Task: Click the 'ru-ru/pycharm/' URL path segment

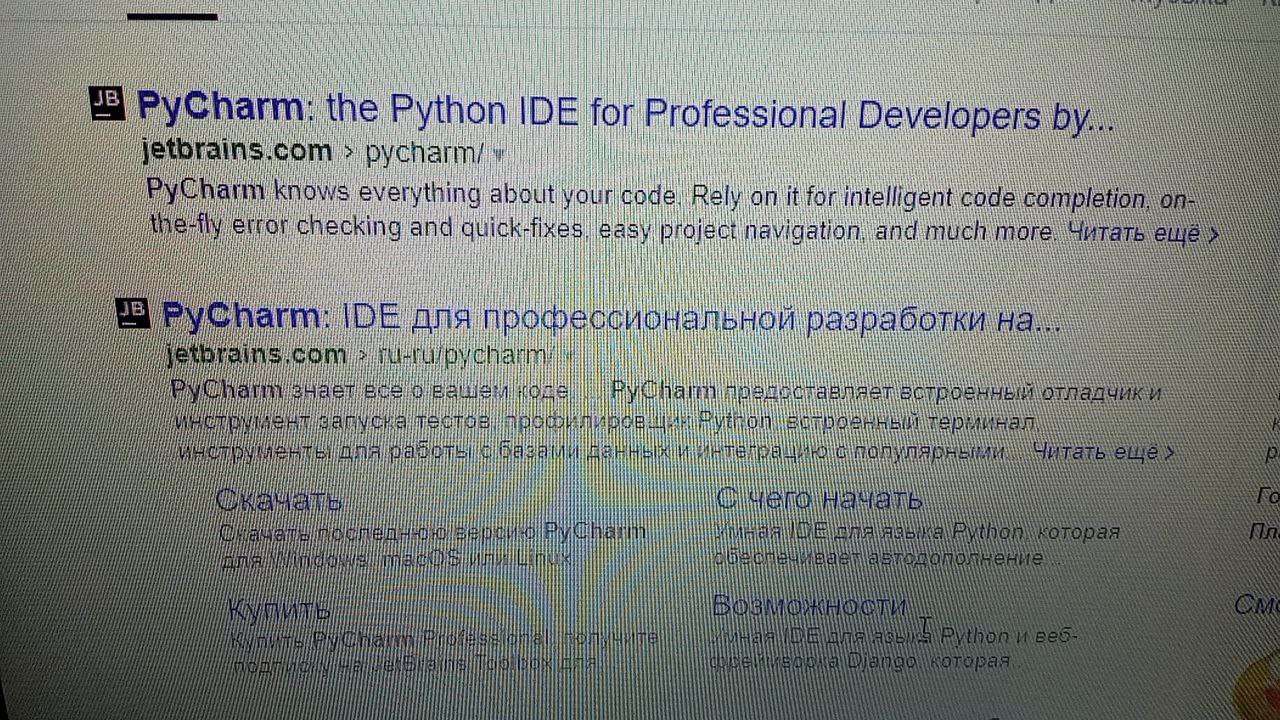Action: [x=463, y=355]
